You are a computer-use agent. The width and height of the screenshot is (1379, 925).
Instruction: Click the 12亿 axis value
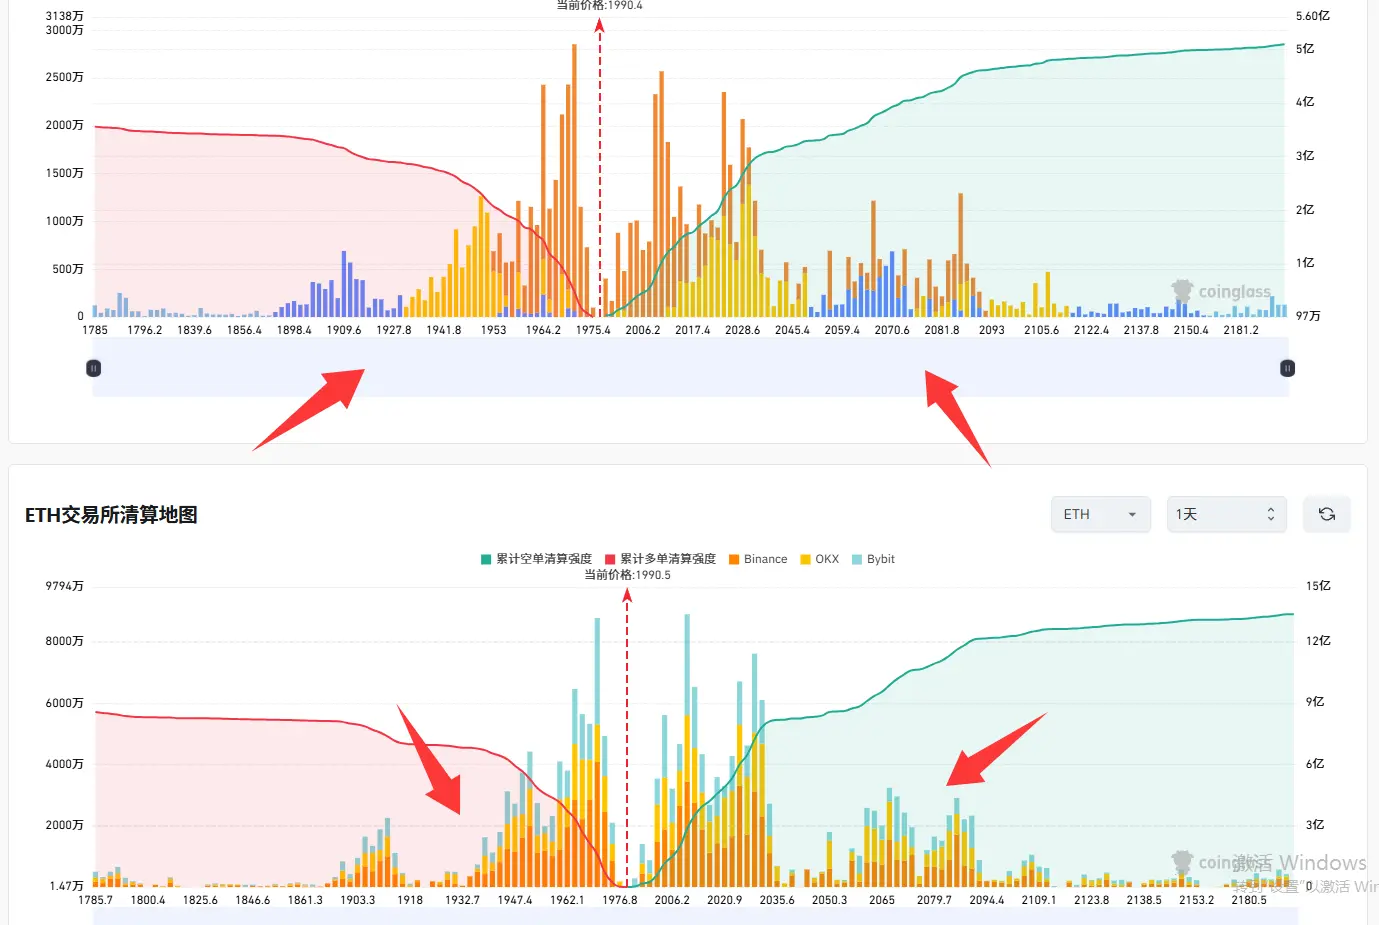[x=1318, y=641]
